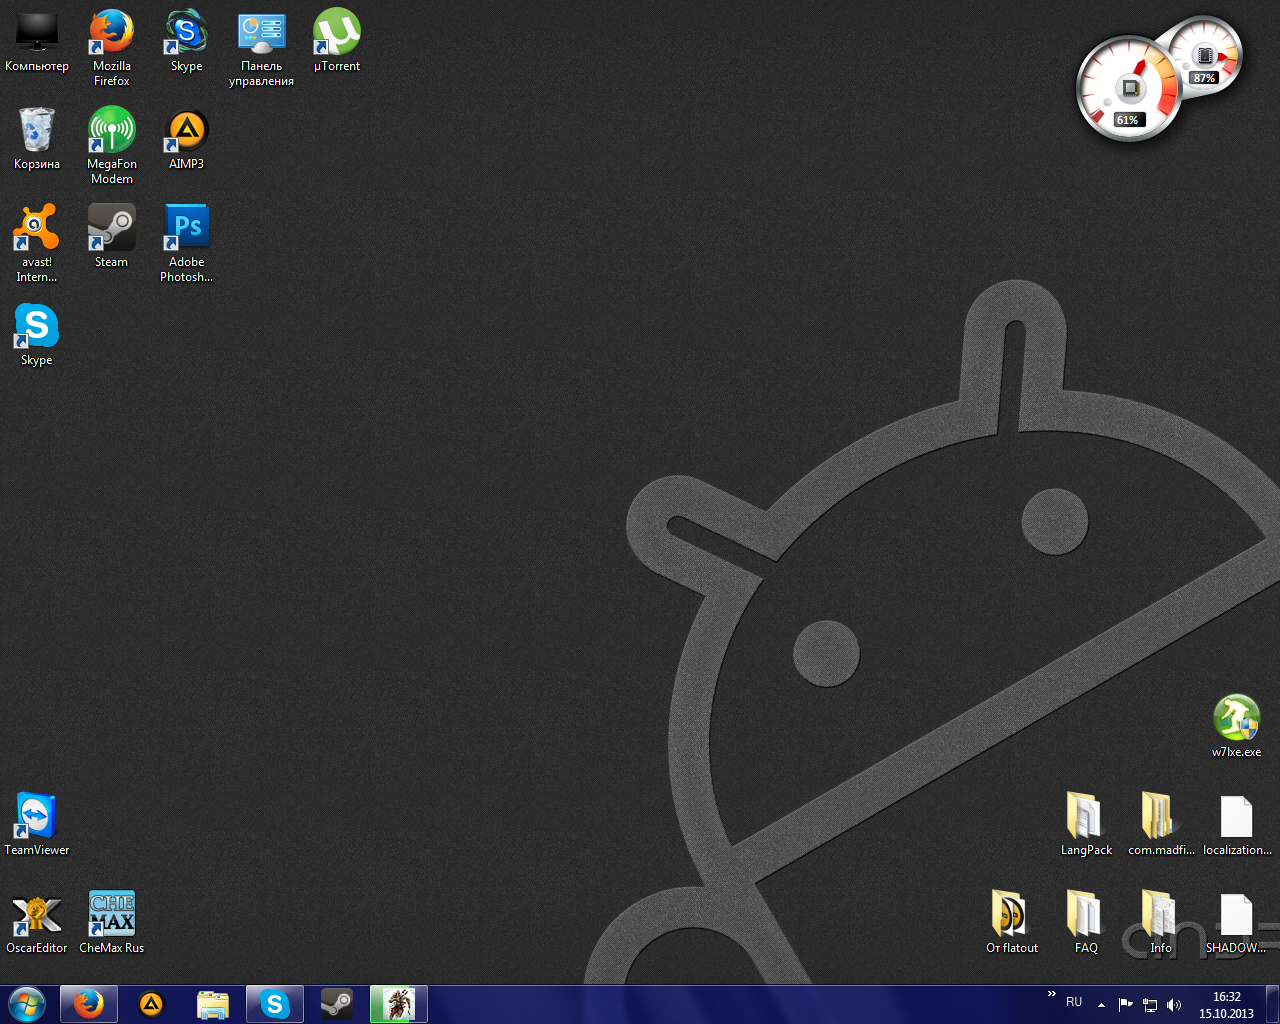The height and width of the screenshot is (1024, 1280).
Task: Switch to the game window taskbar button
Action: pyautogui.click(x=399, y=1004)
